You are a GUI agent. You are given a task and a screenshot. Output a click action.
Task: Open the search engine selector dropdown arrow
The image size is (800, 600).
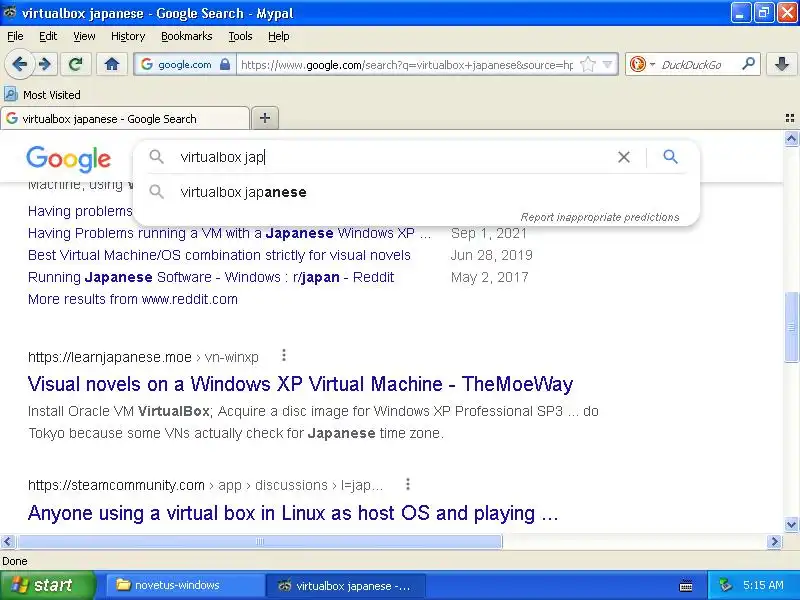point(652,65)
